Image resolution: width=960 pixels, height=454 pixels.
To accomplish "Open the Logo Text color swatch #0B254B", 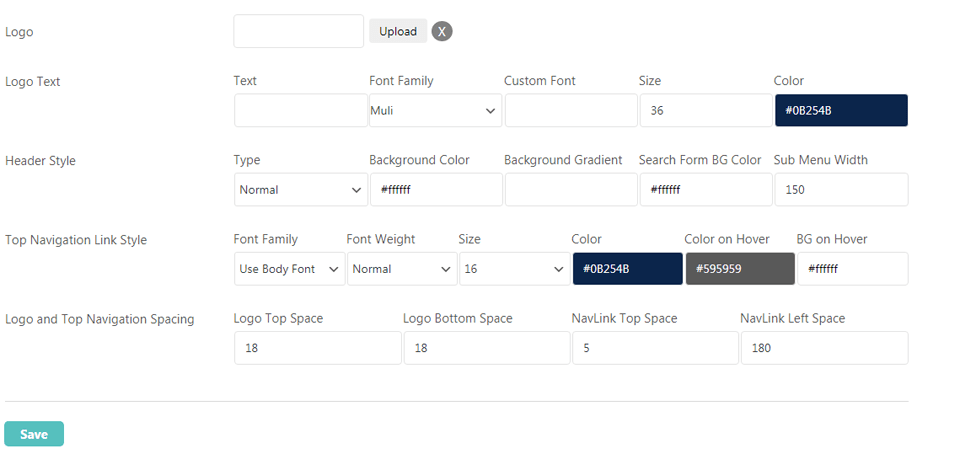I will tap(841, 110).
